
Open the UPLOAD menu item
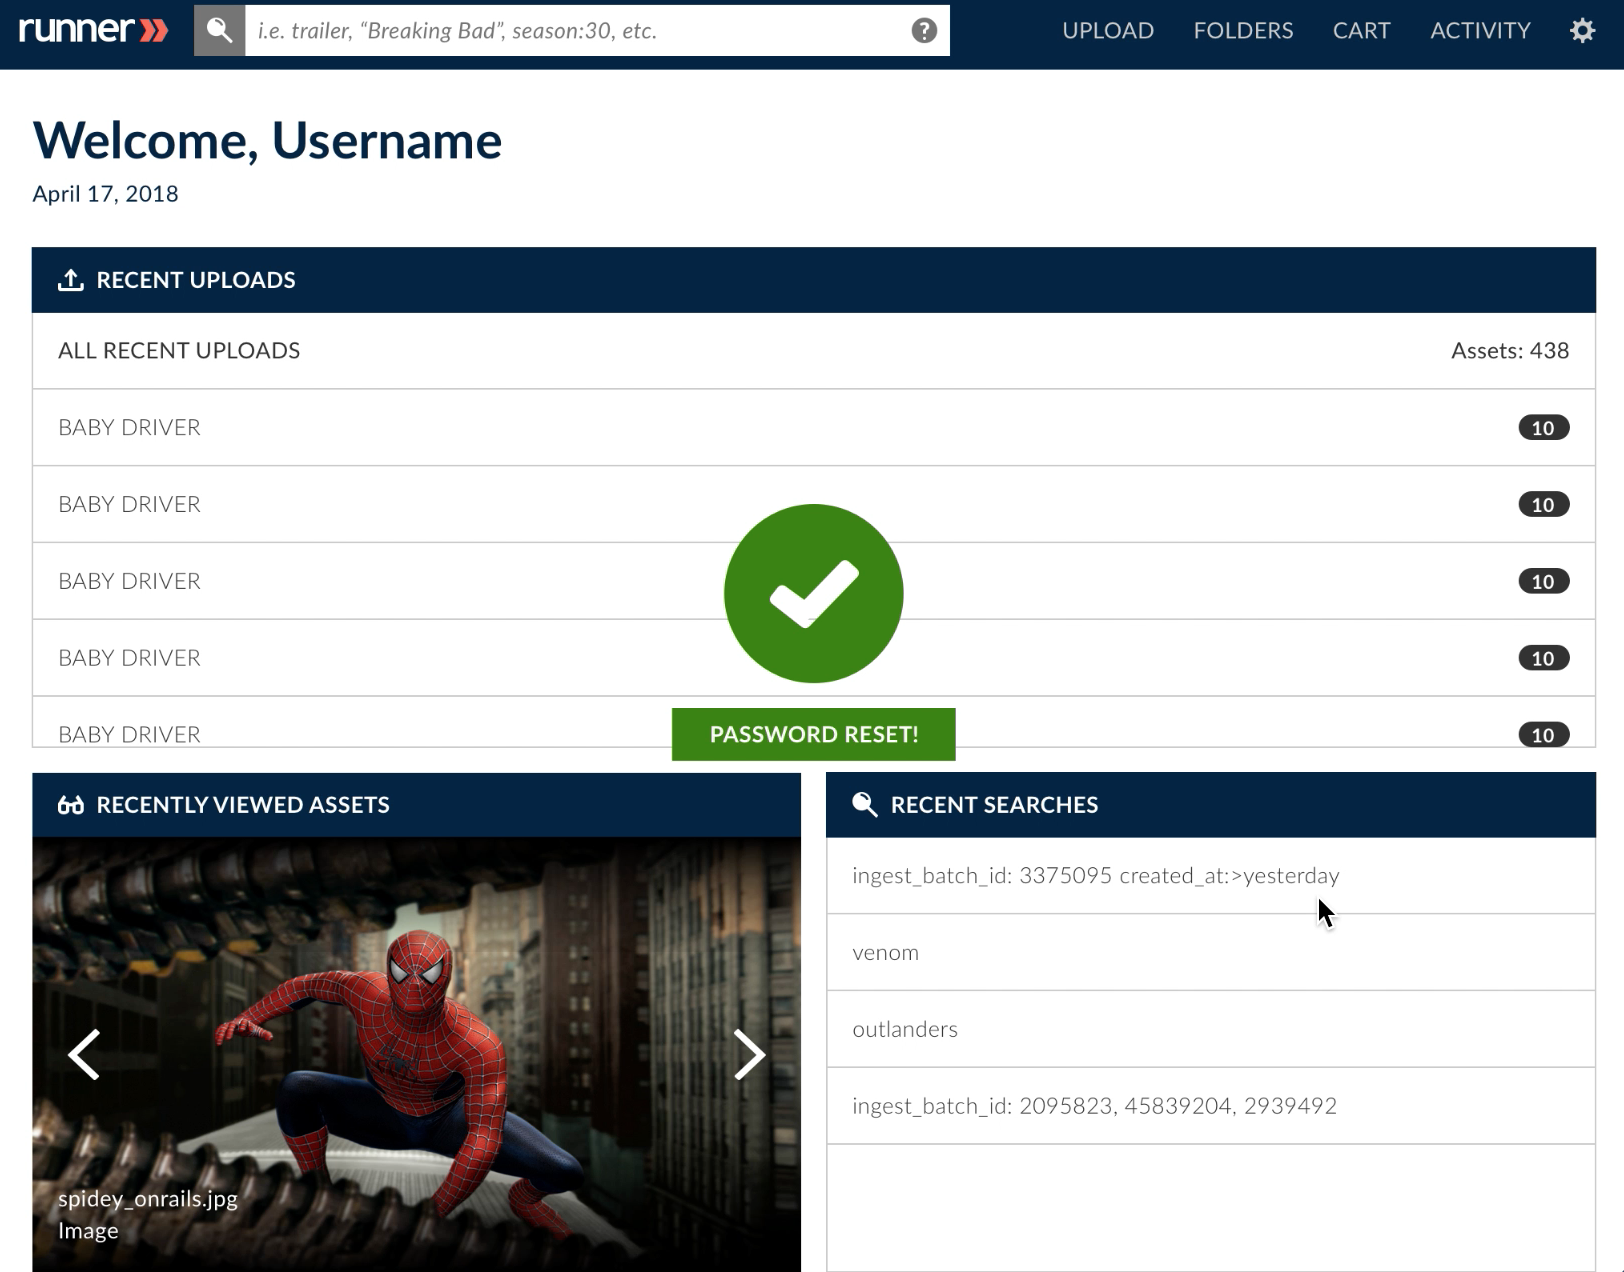(x=1108, y=30)
